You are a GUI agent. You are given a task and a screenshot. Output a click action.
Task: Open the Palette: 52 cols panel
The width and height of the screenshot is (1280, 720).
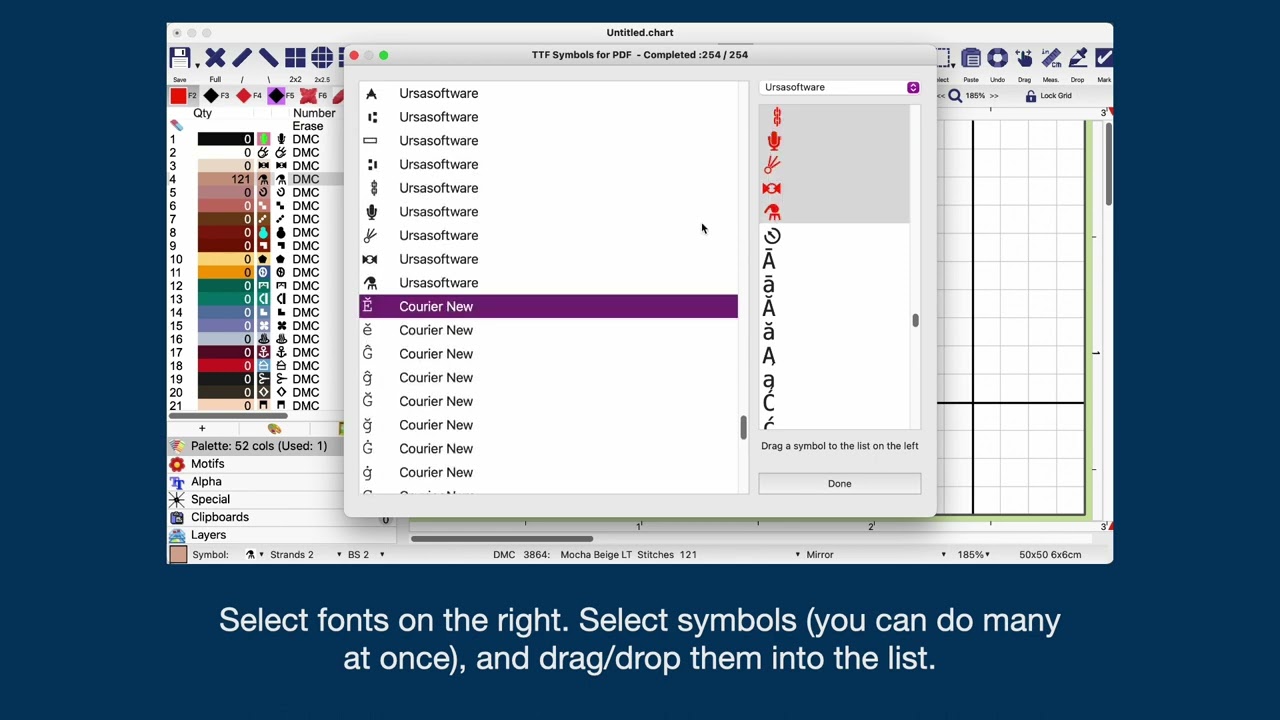coord(256,446)
